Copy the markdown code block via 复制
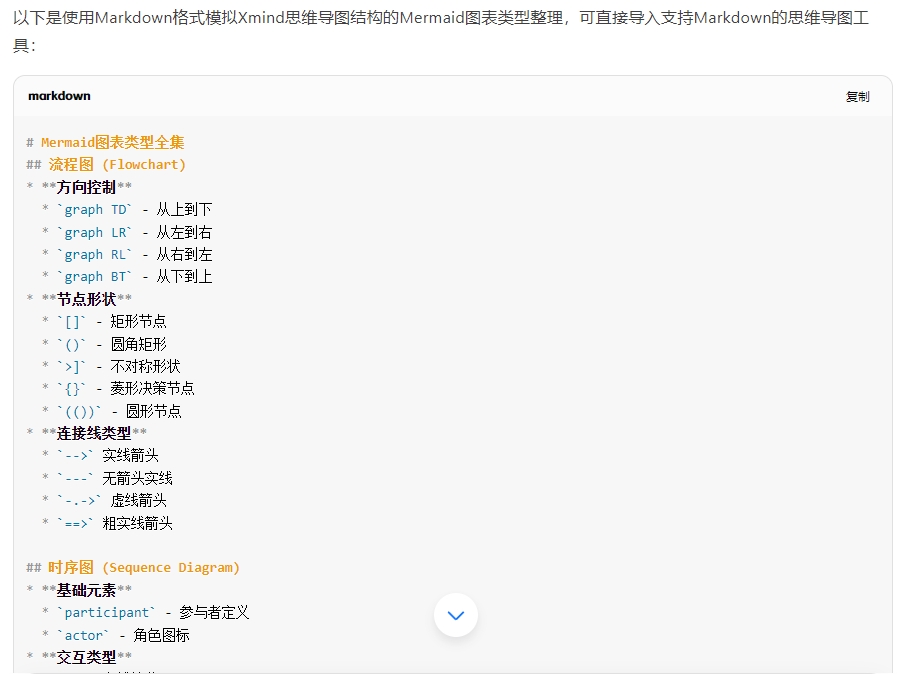The image size is (909, 674). click(857, 97)
